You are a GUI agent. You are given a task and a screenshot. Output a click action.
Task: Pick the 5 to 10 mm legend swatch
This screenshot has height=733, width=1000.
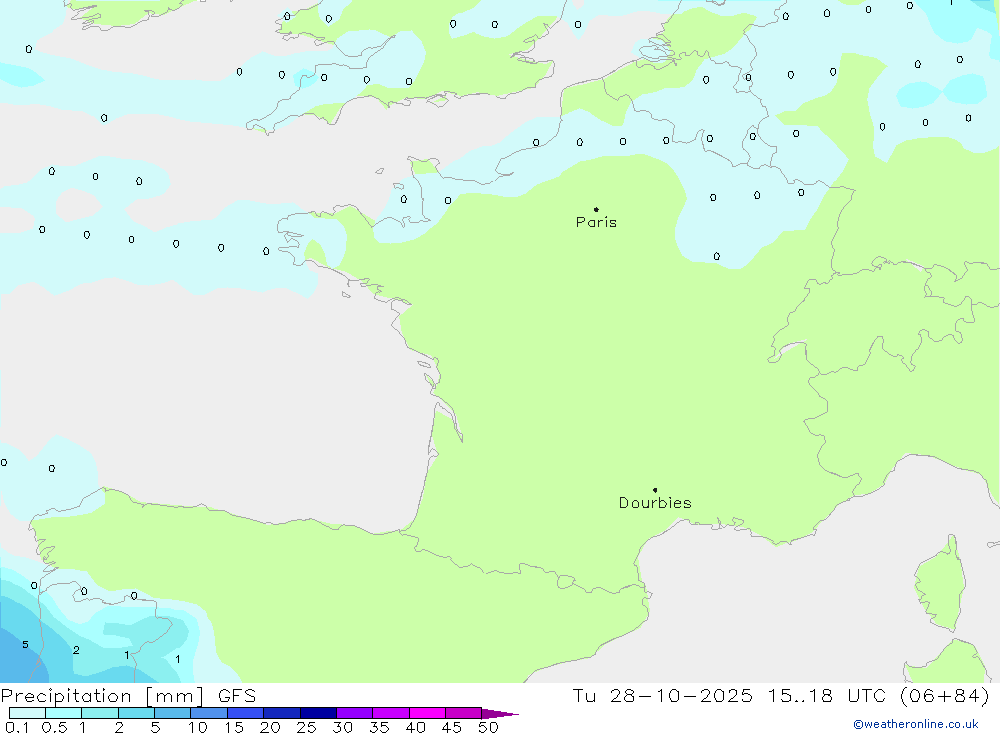(173, 713)
